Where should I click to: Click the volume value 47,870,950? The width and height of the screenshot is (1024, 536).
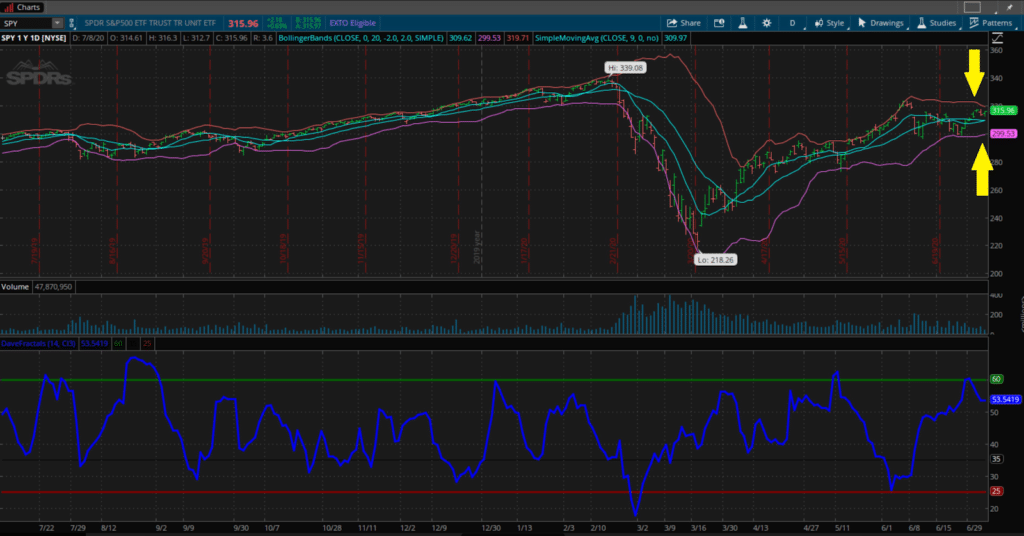click(x=54, y=287)
